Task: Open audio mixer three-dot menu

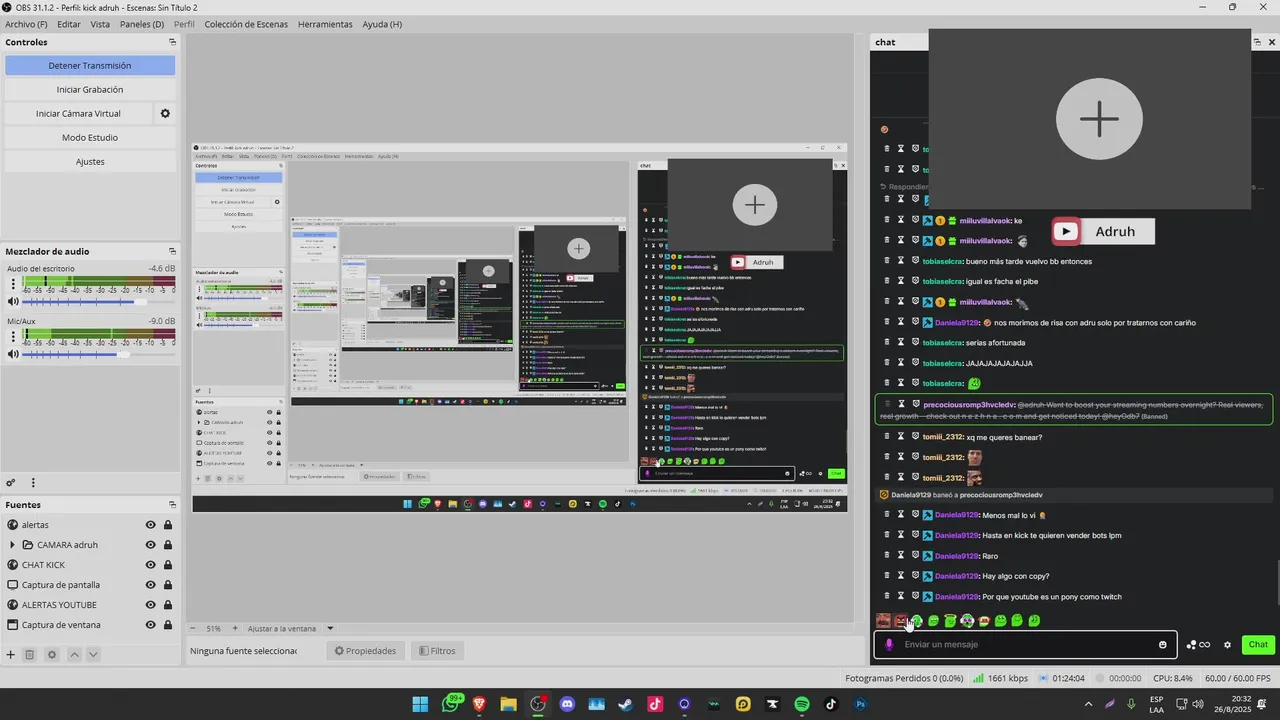Action: coord(33,482)
